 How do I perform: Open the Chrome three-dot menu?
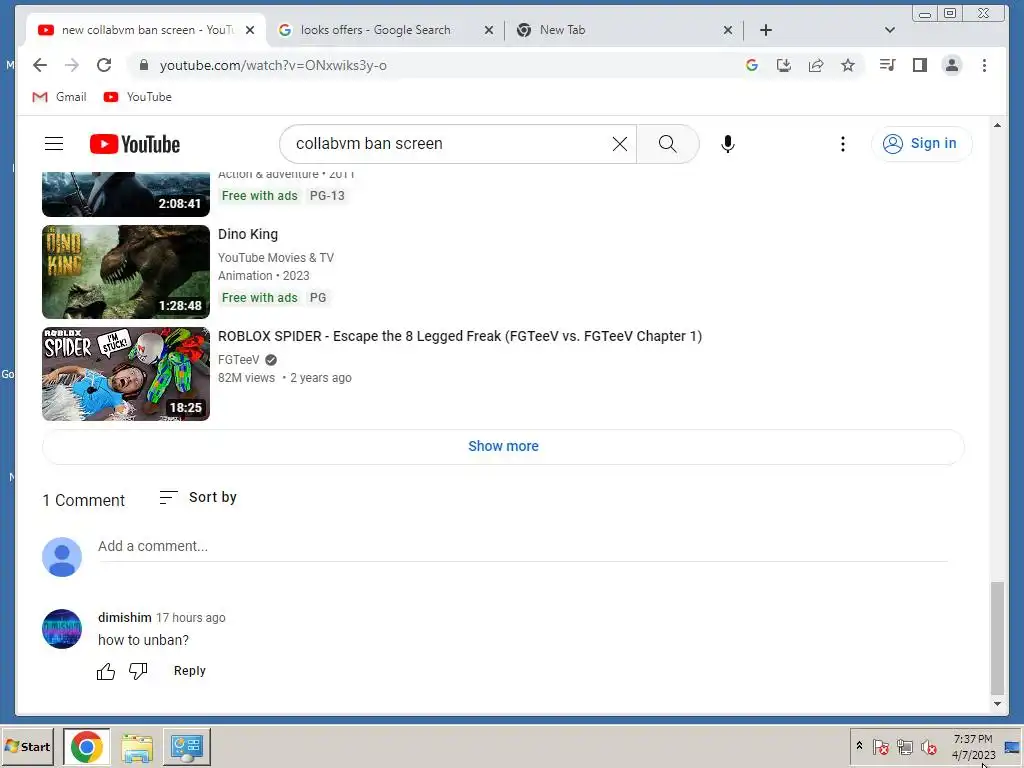pyautogui.click(x=984, y=65)
